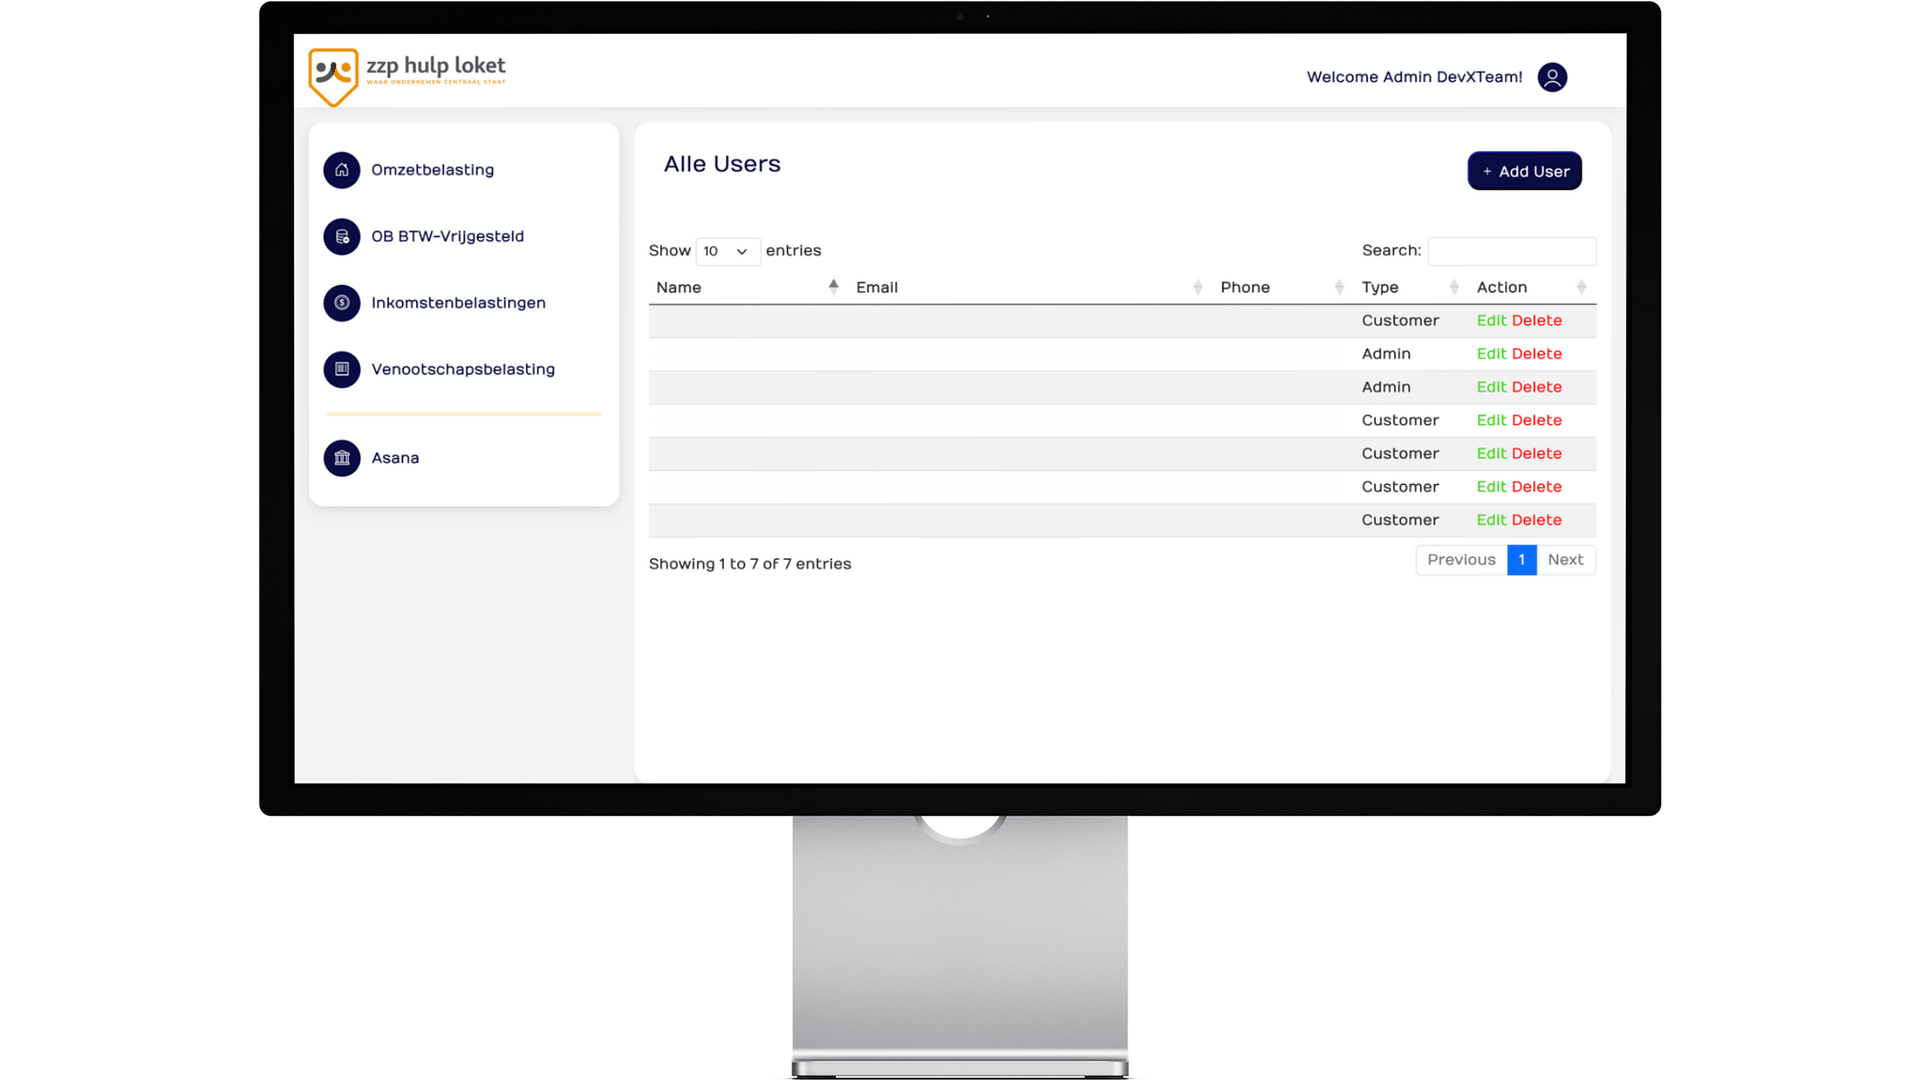Viewport: 1920px width, 1080px height.
Task: Focus the Search input field
Action: coord(1511,251)
